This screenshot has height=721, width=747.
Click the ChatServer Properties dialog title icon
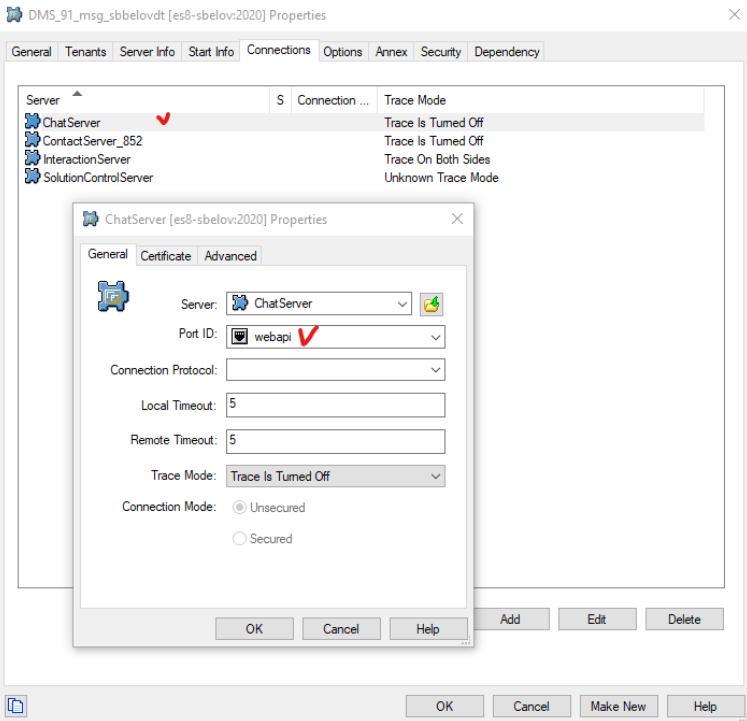91,219
